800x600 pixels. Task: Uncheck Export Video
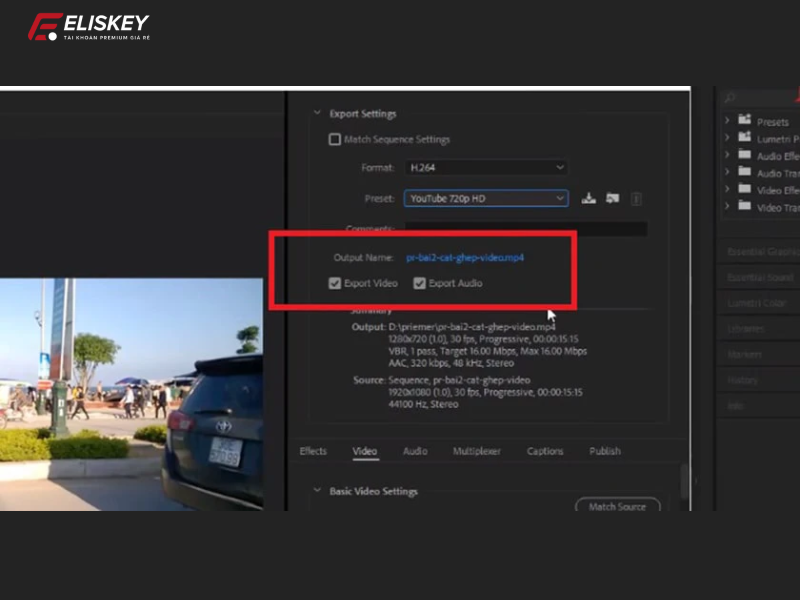point(336,283)
